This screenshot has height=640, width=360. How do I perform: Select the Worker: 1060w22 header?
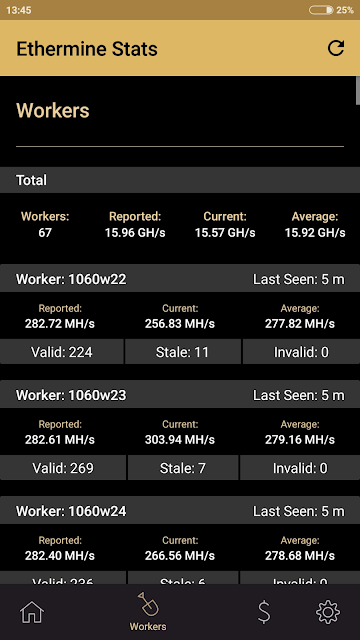click(180, 278)
